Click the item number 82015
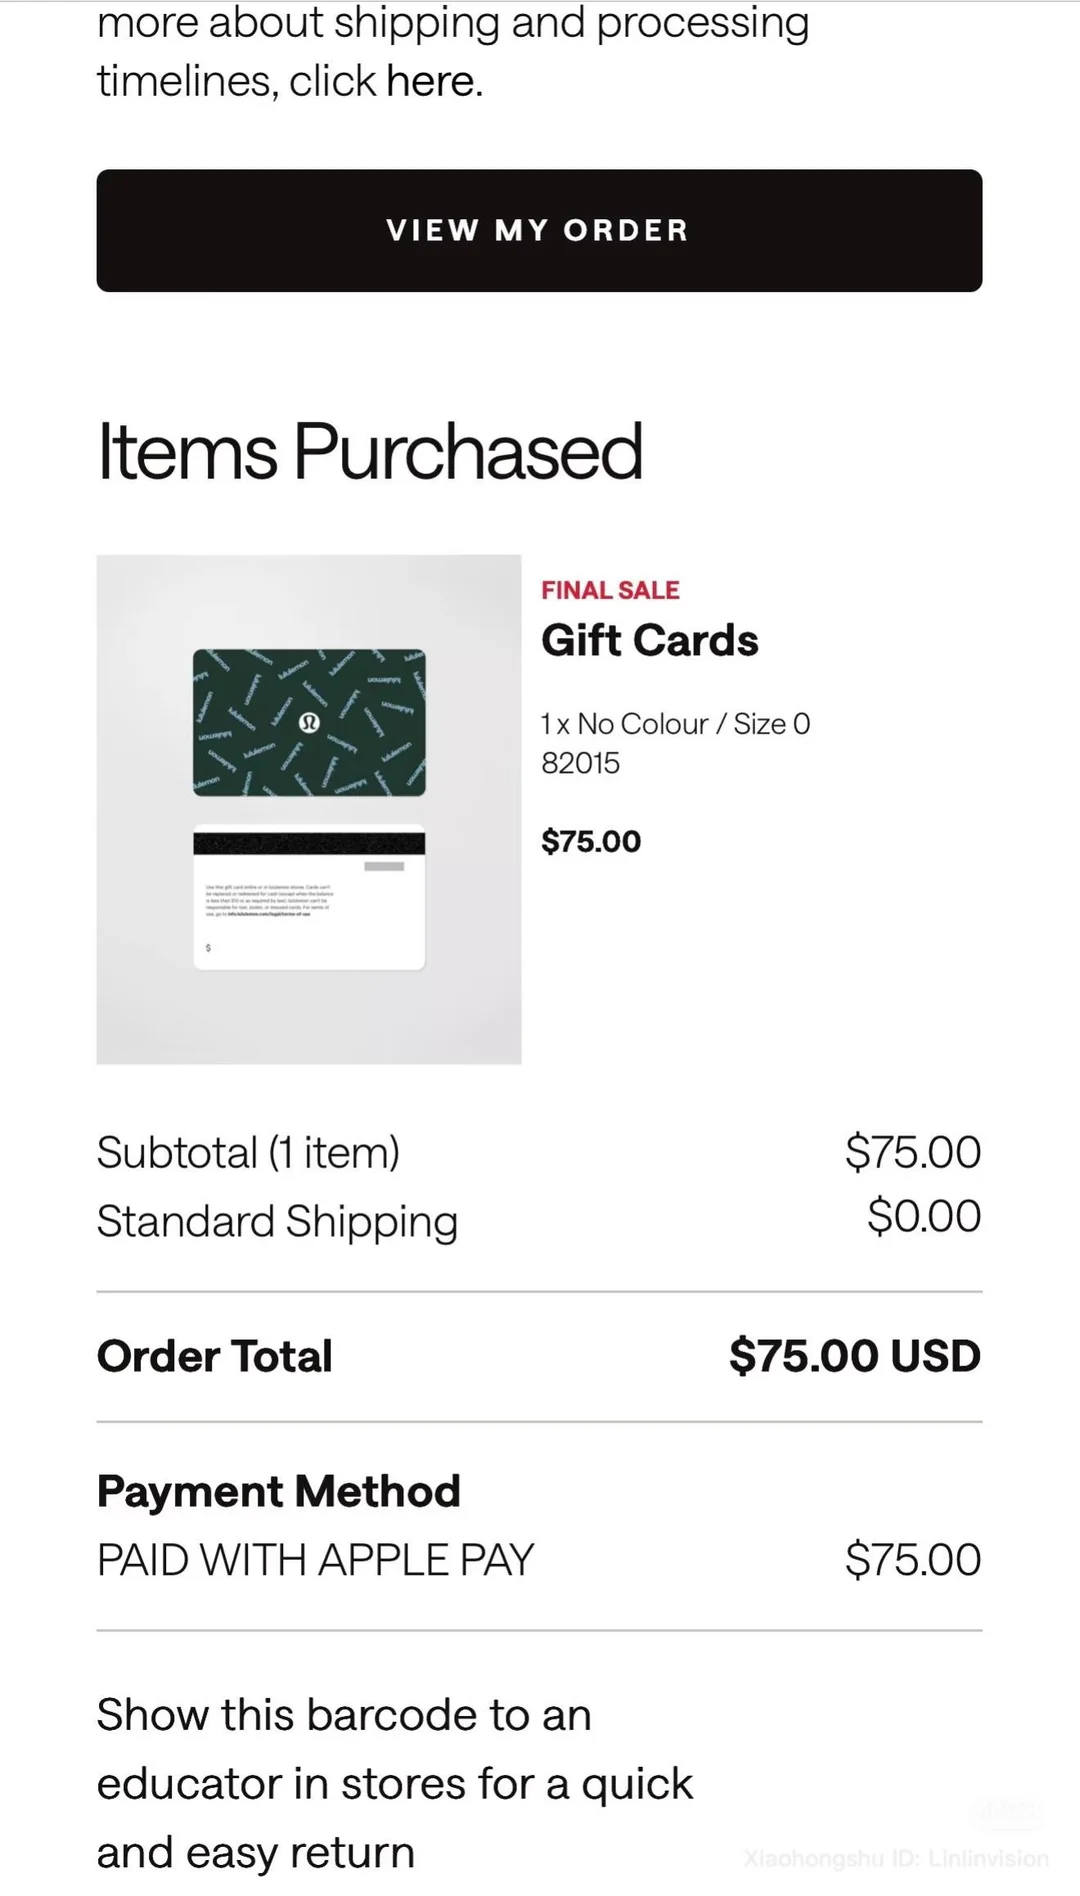1080x1896 pixels. coord(580,763)
